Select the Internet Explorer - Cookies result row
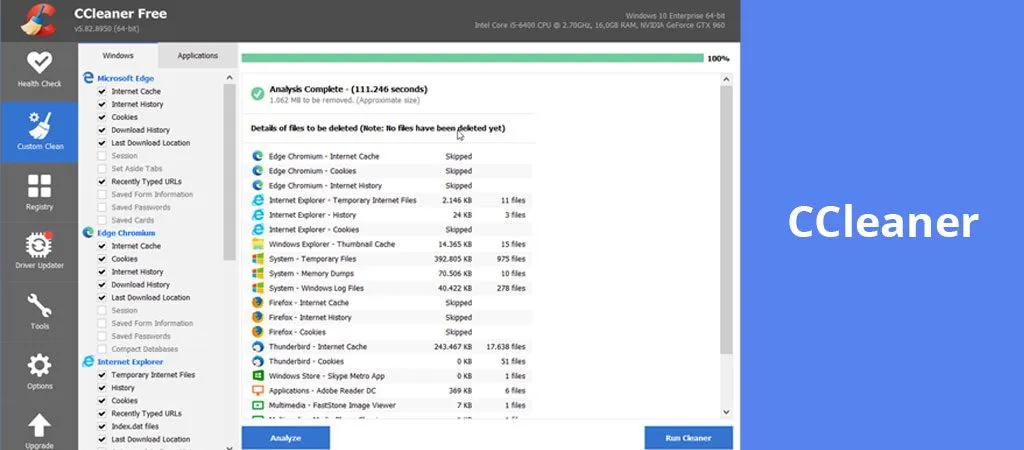Viewport: 1024px width, 450px height. [390, 229]
